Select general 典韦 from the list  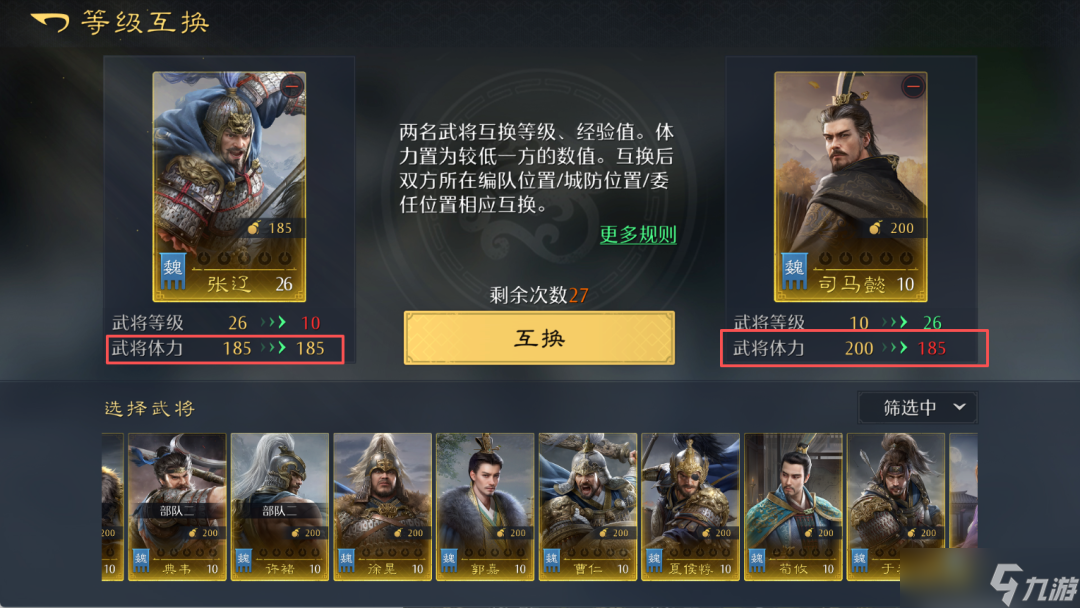pyautogui.click(x=177, y=507)
